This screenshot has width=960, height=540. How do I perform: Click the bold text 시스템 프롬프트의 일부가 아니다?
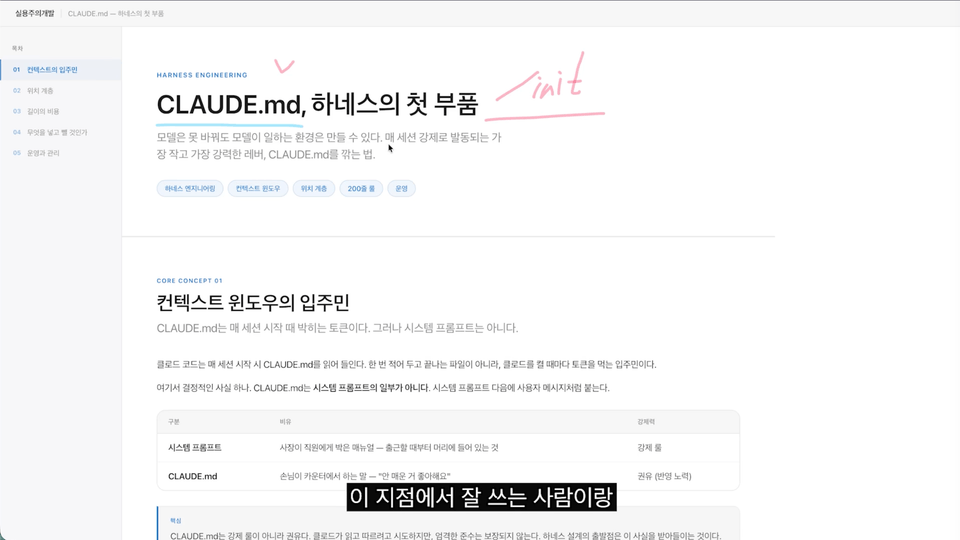point(371,388)
